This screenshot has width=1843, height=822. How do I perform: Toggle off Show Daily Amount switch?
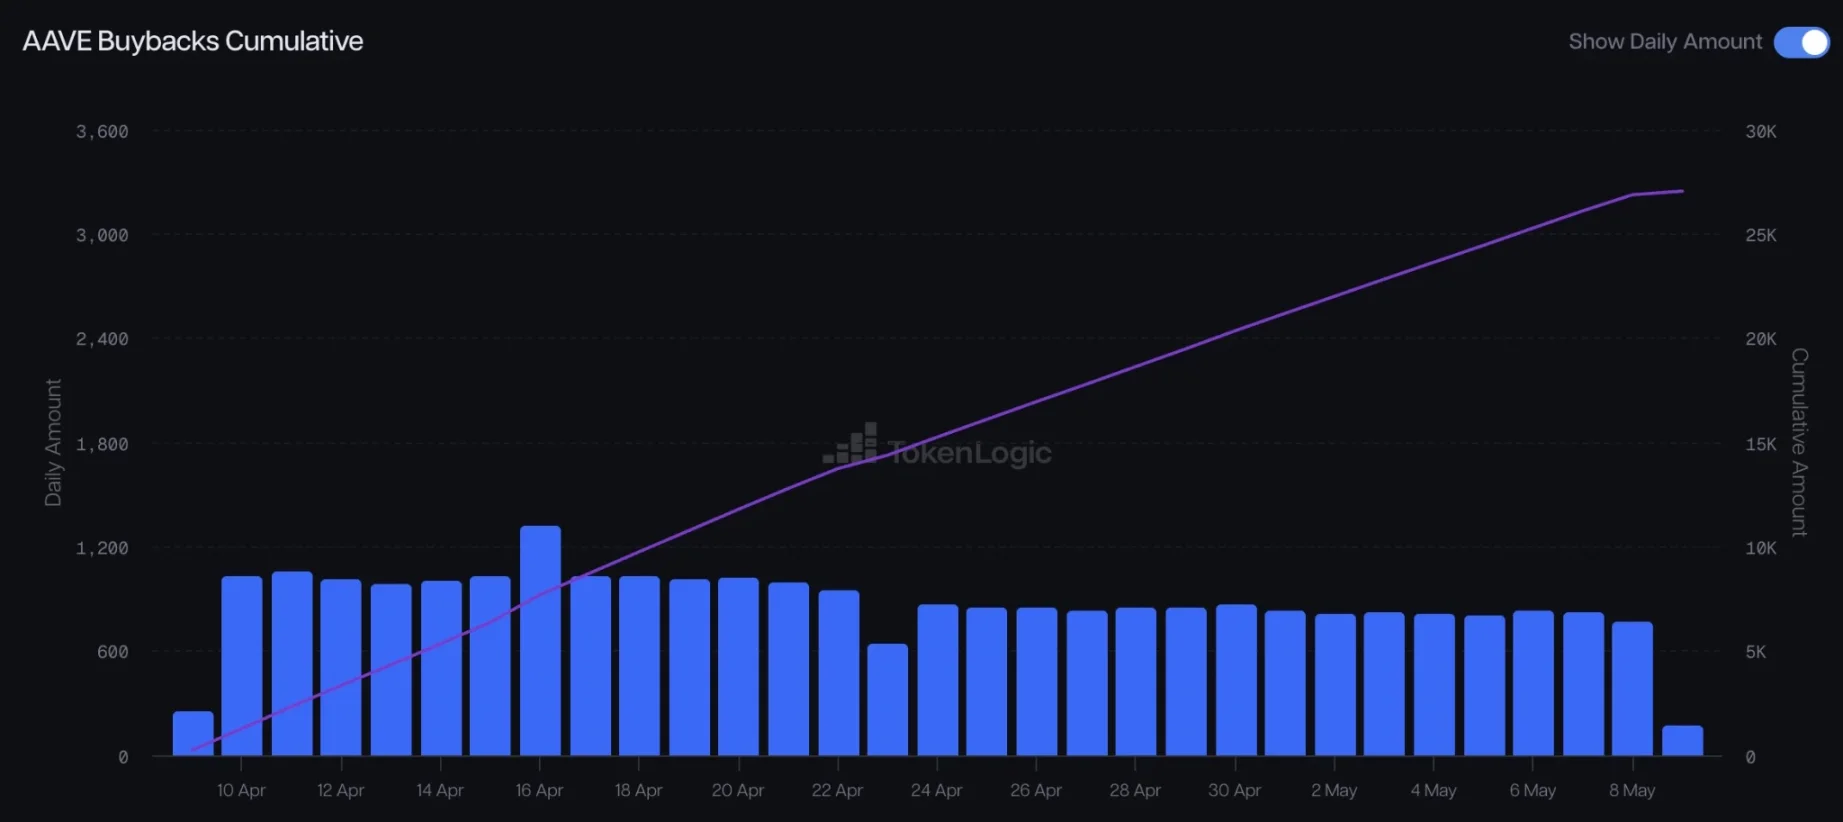[x=1801, y=42]
